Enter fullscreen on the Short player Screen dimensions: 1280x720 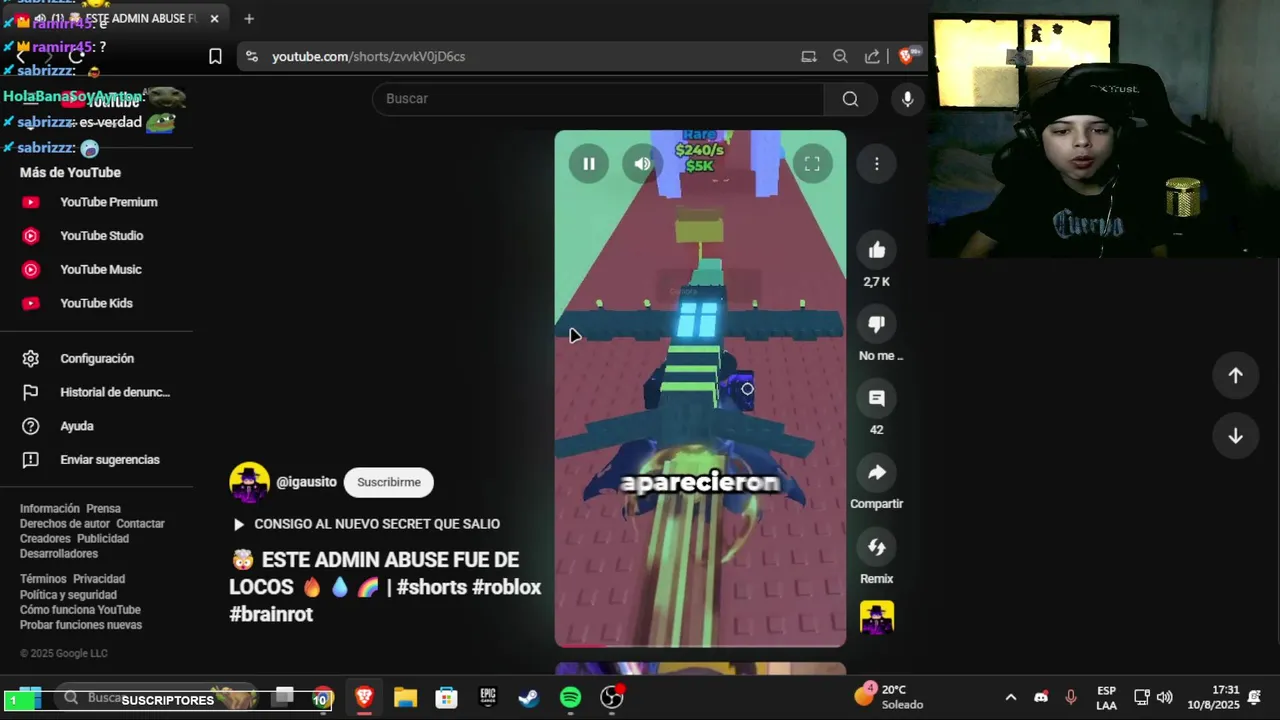coord(812,164)
